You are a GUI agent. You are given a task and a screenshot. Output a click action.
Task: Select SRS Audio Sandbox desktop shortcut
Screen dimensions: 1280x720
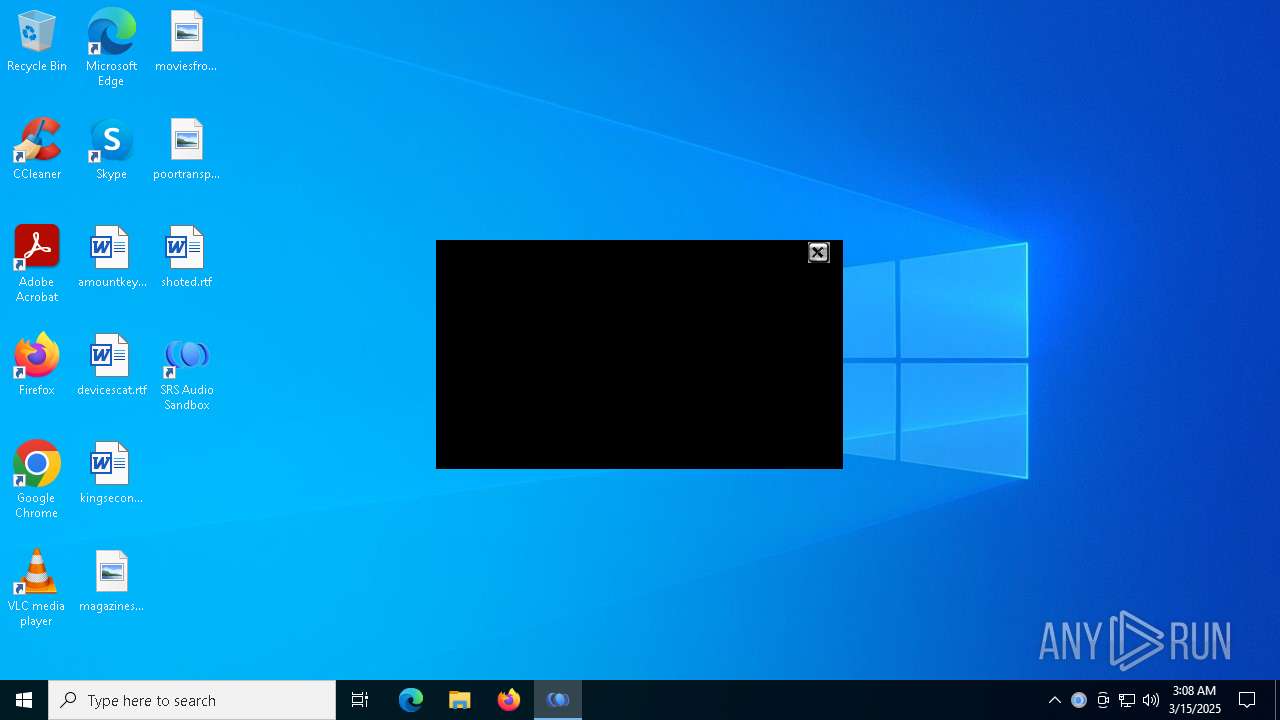pyautogui.click(x=186, y=373)
